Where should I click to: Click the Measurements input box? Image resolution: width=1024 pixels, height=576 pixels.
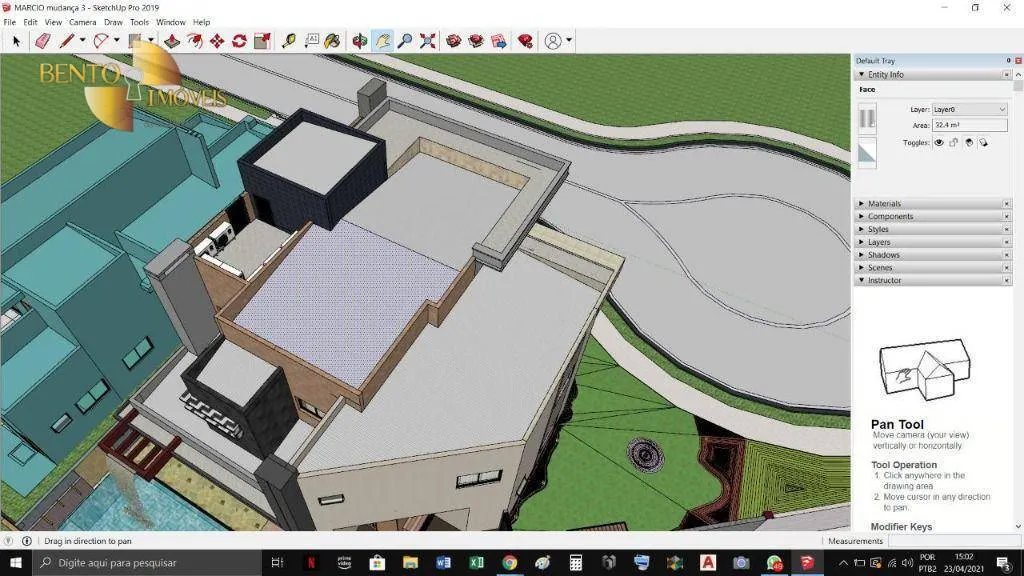[953, 541]
